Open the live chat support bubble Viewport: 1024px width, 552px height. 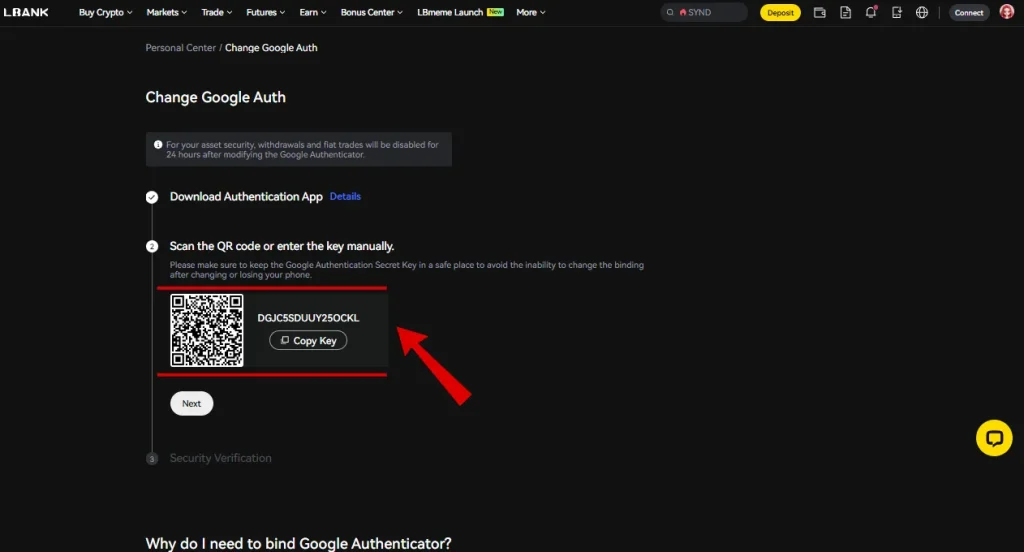pyautogui.click(x=994, y=438)
